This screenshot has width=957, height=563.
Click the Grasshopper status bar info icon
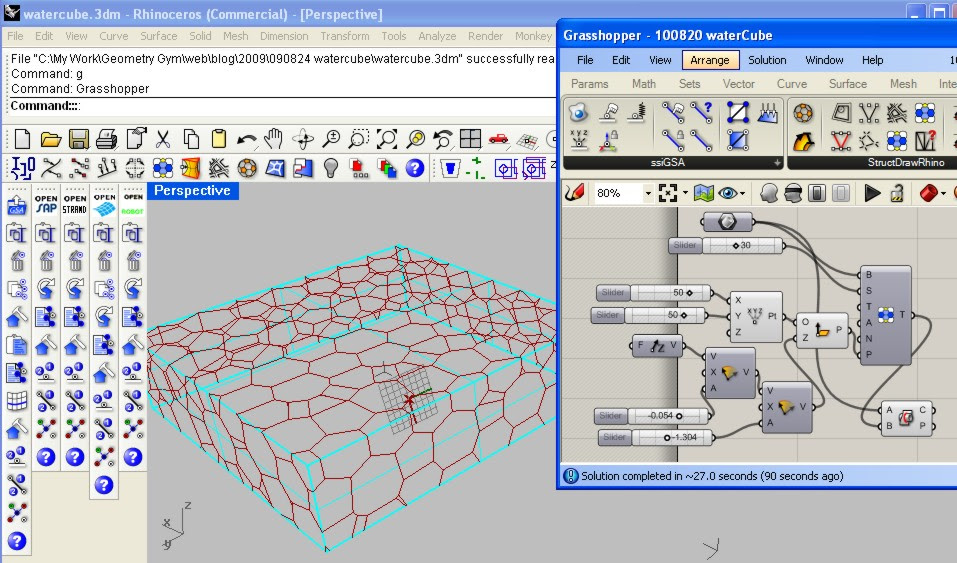[x=571, y=476]
